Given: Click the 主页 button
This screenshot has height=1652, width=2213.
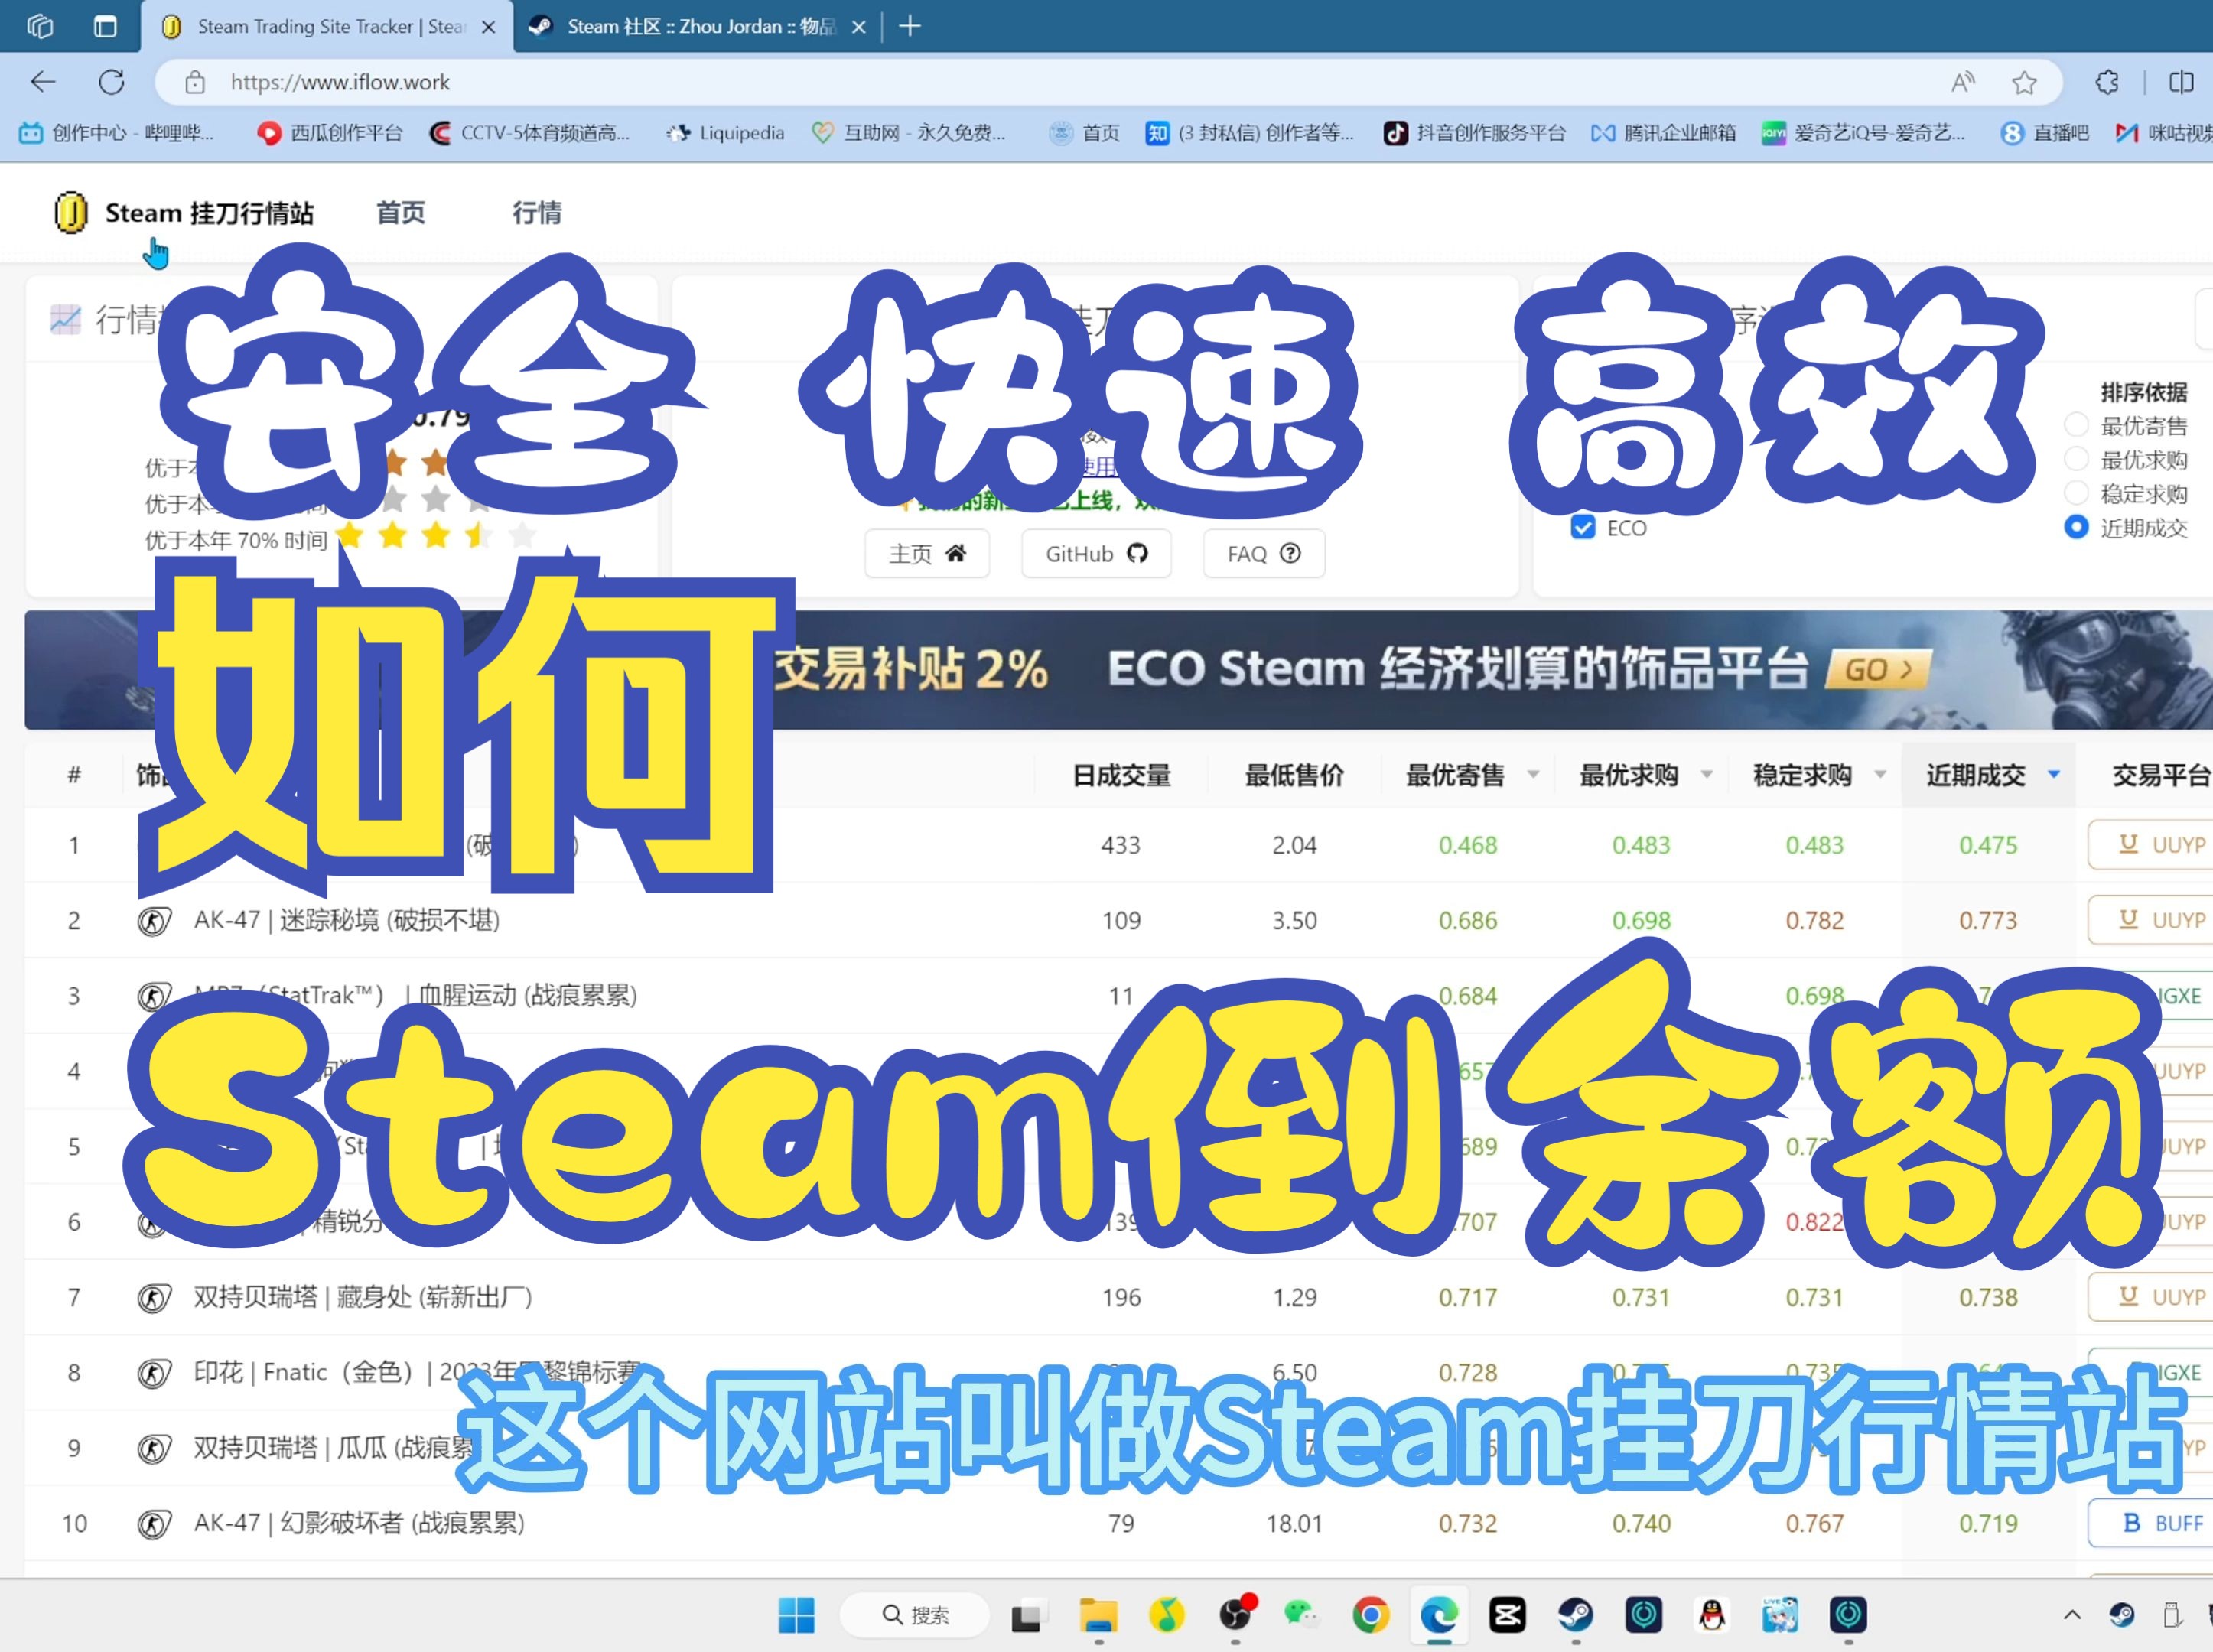Looking at the screenshot, I should [x=927, y=553].
